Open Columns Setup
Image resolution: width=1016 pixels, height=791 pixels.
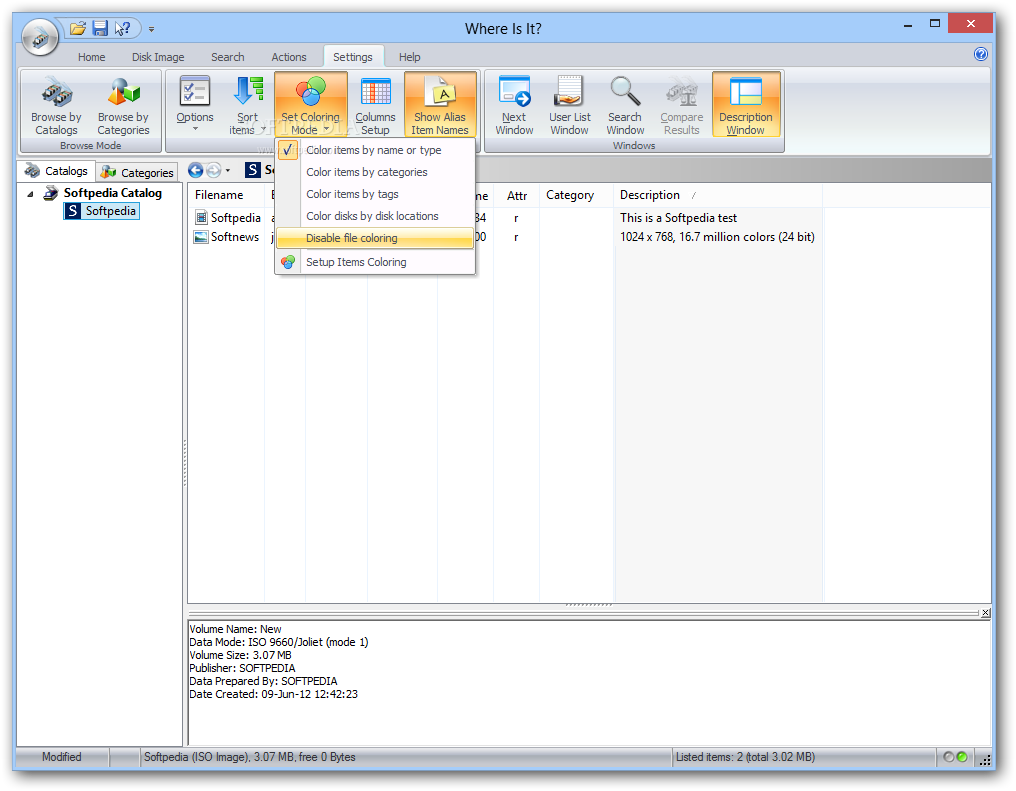click(x=375, y=106)
